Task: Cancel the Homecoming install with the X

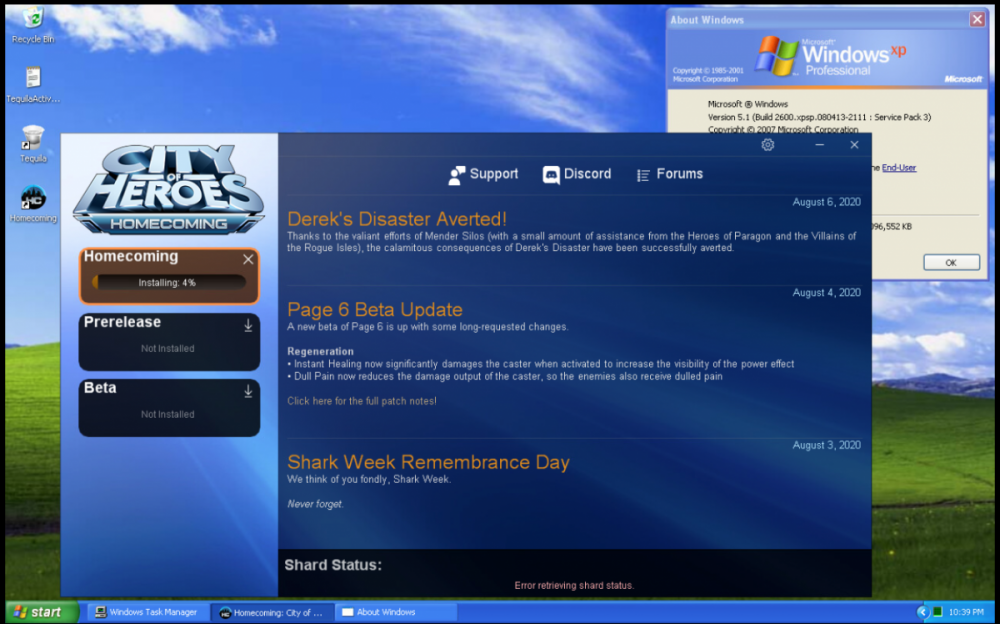Action: pyautogui.click(x=248, y=259)
